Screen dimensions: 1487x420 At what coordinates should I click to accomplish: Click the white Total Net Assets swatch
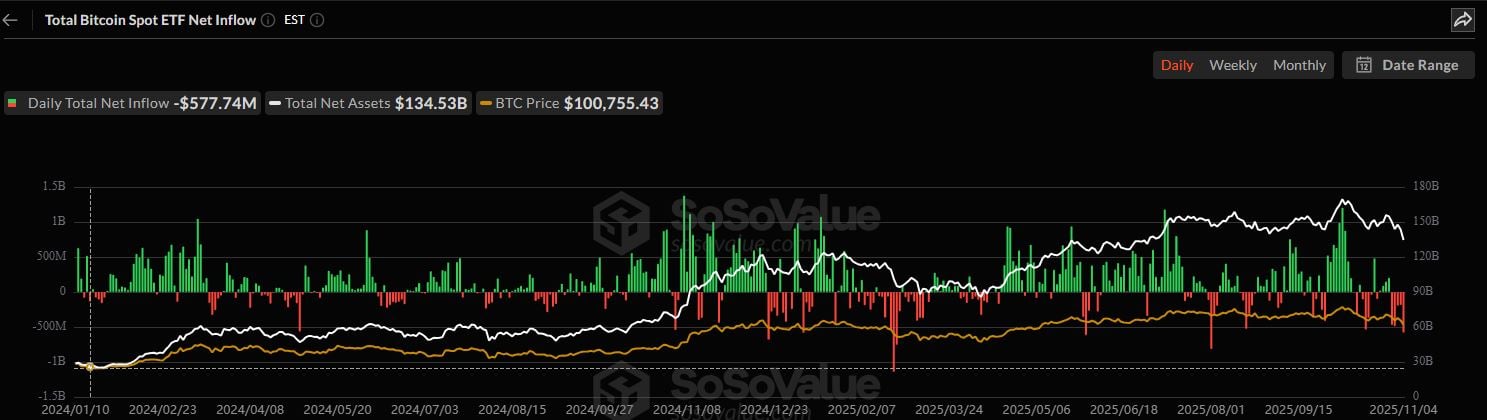coord(276,103)
